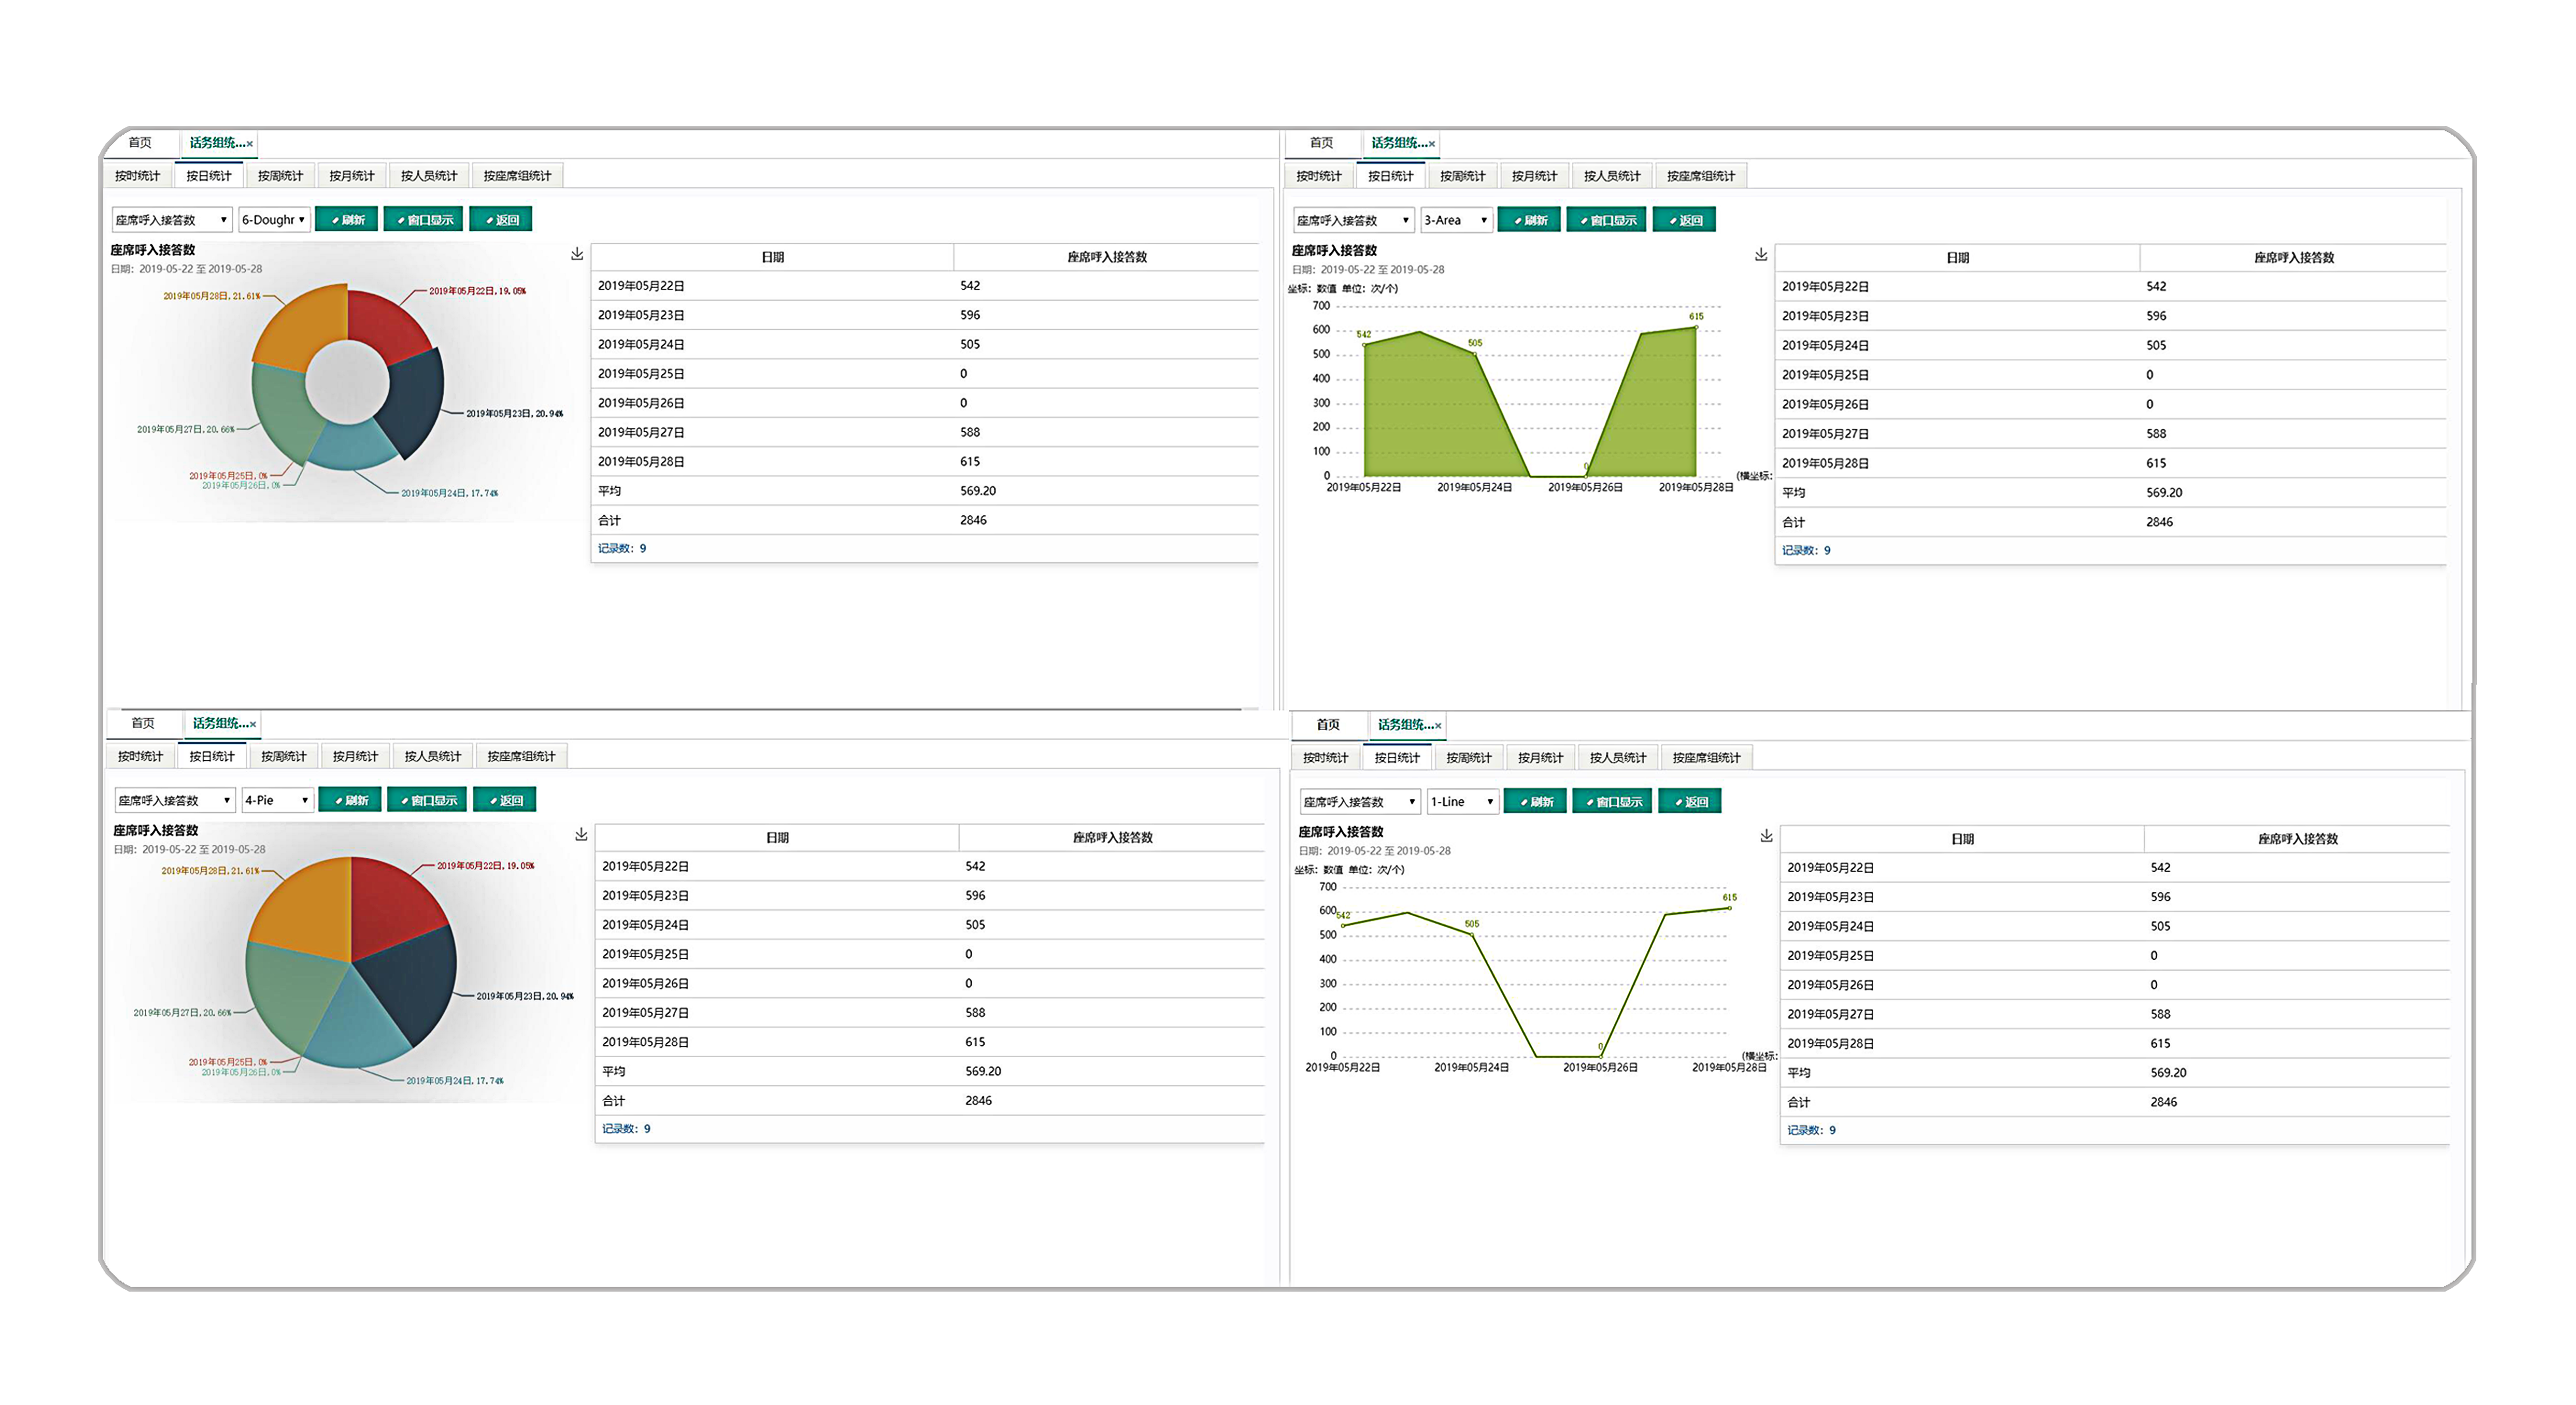Viewport: 2576px width, 1405px height.
Task: Open the 3-Area chart type dropdown
Action: click(1457, 220)
